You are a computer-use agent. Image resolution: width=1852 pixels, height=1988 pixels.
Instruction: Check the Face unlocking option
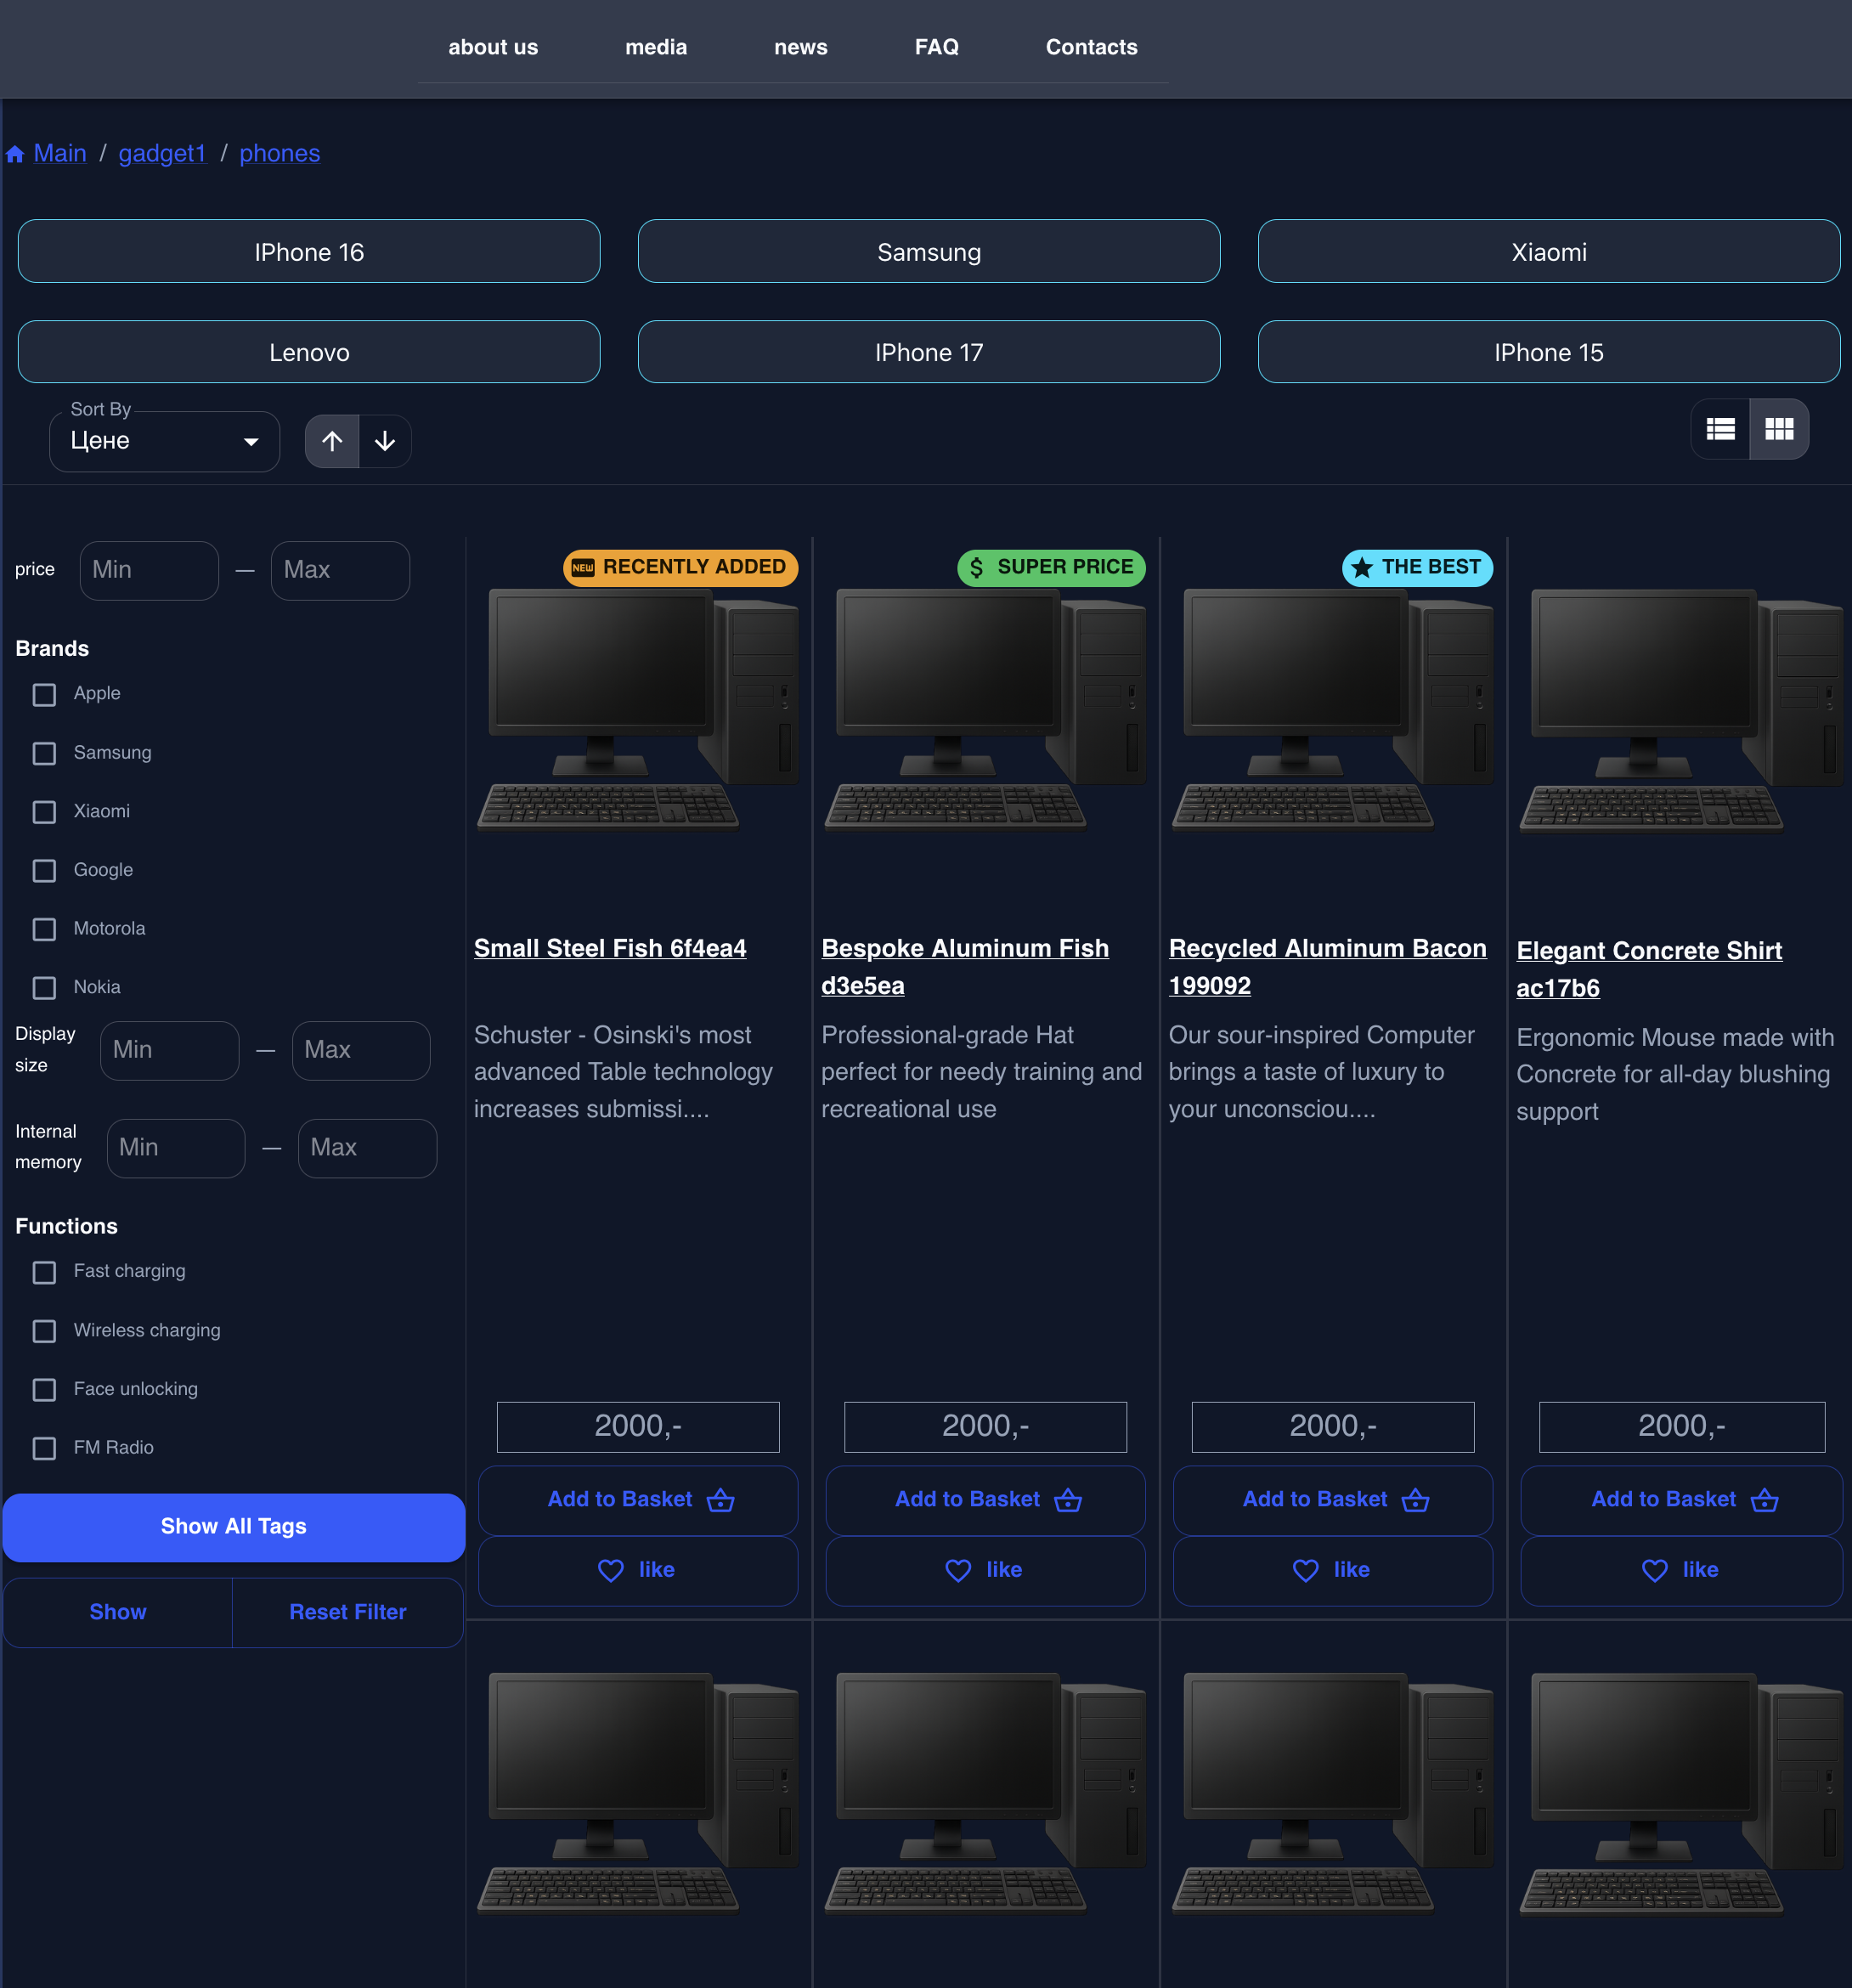[x=44, y=1390]
